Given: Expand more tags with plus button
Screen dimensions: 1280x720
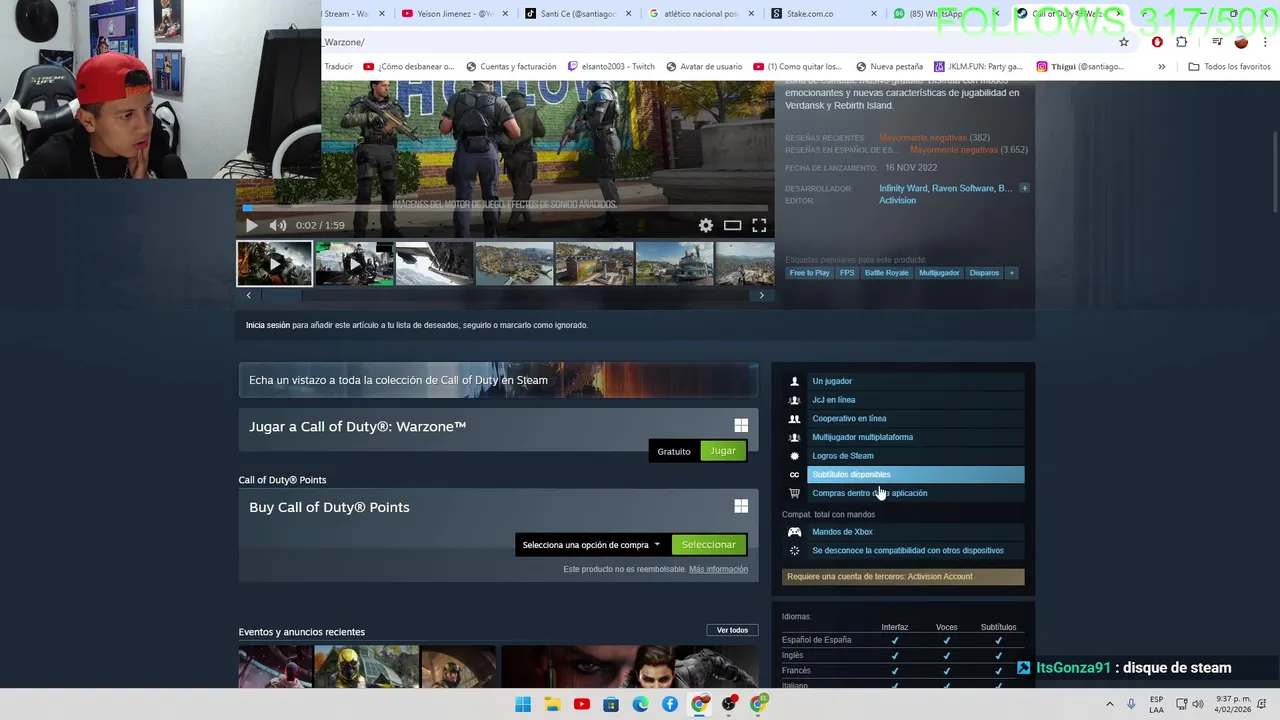Looking at the screenshot, I should tap(1011, 273).
